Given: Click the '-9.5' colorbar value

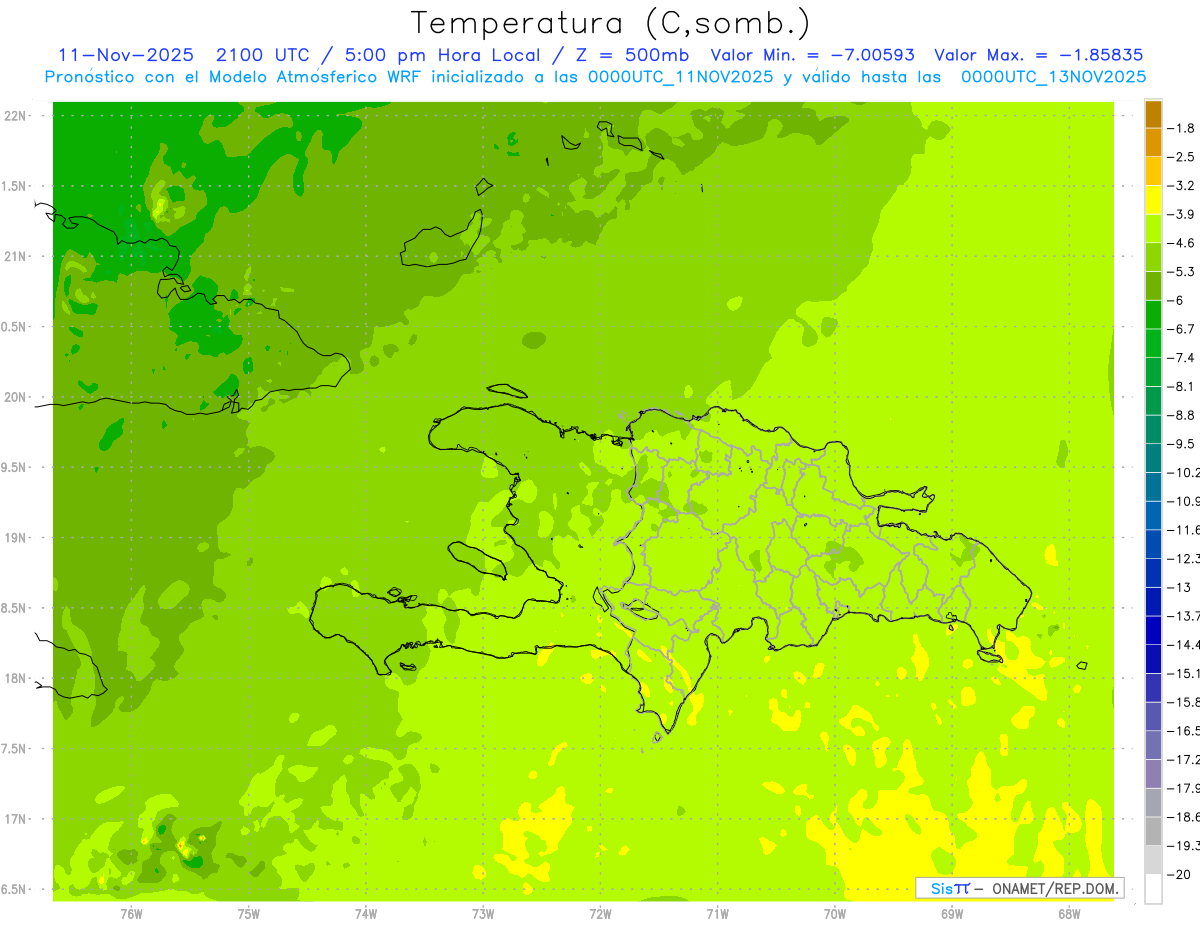Looking at the screenshot, I should 1181,444.
